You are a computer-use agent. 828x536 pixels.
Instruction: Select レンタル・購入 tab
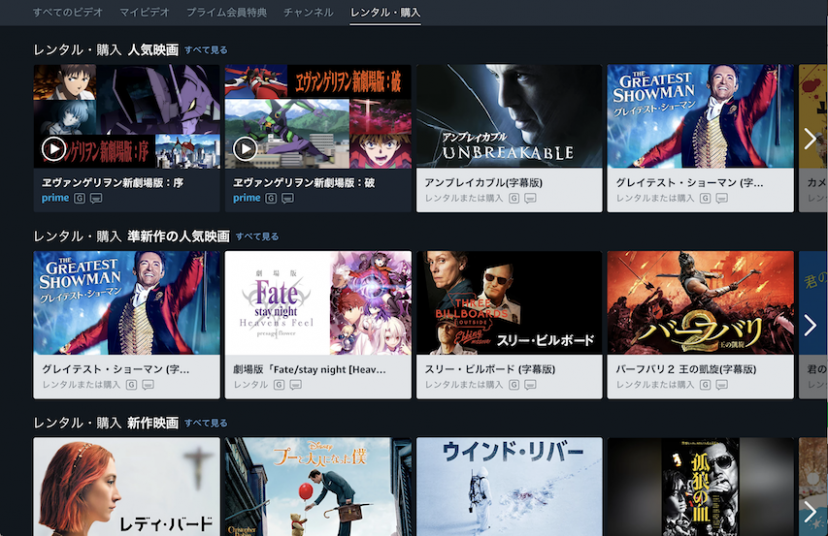click(x=385, y=12)
